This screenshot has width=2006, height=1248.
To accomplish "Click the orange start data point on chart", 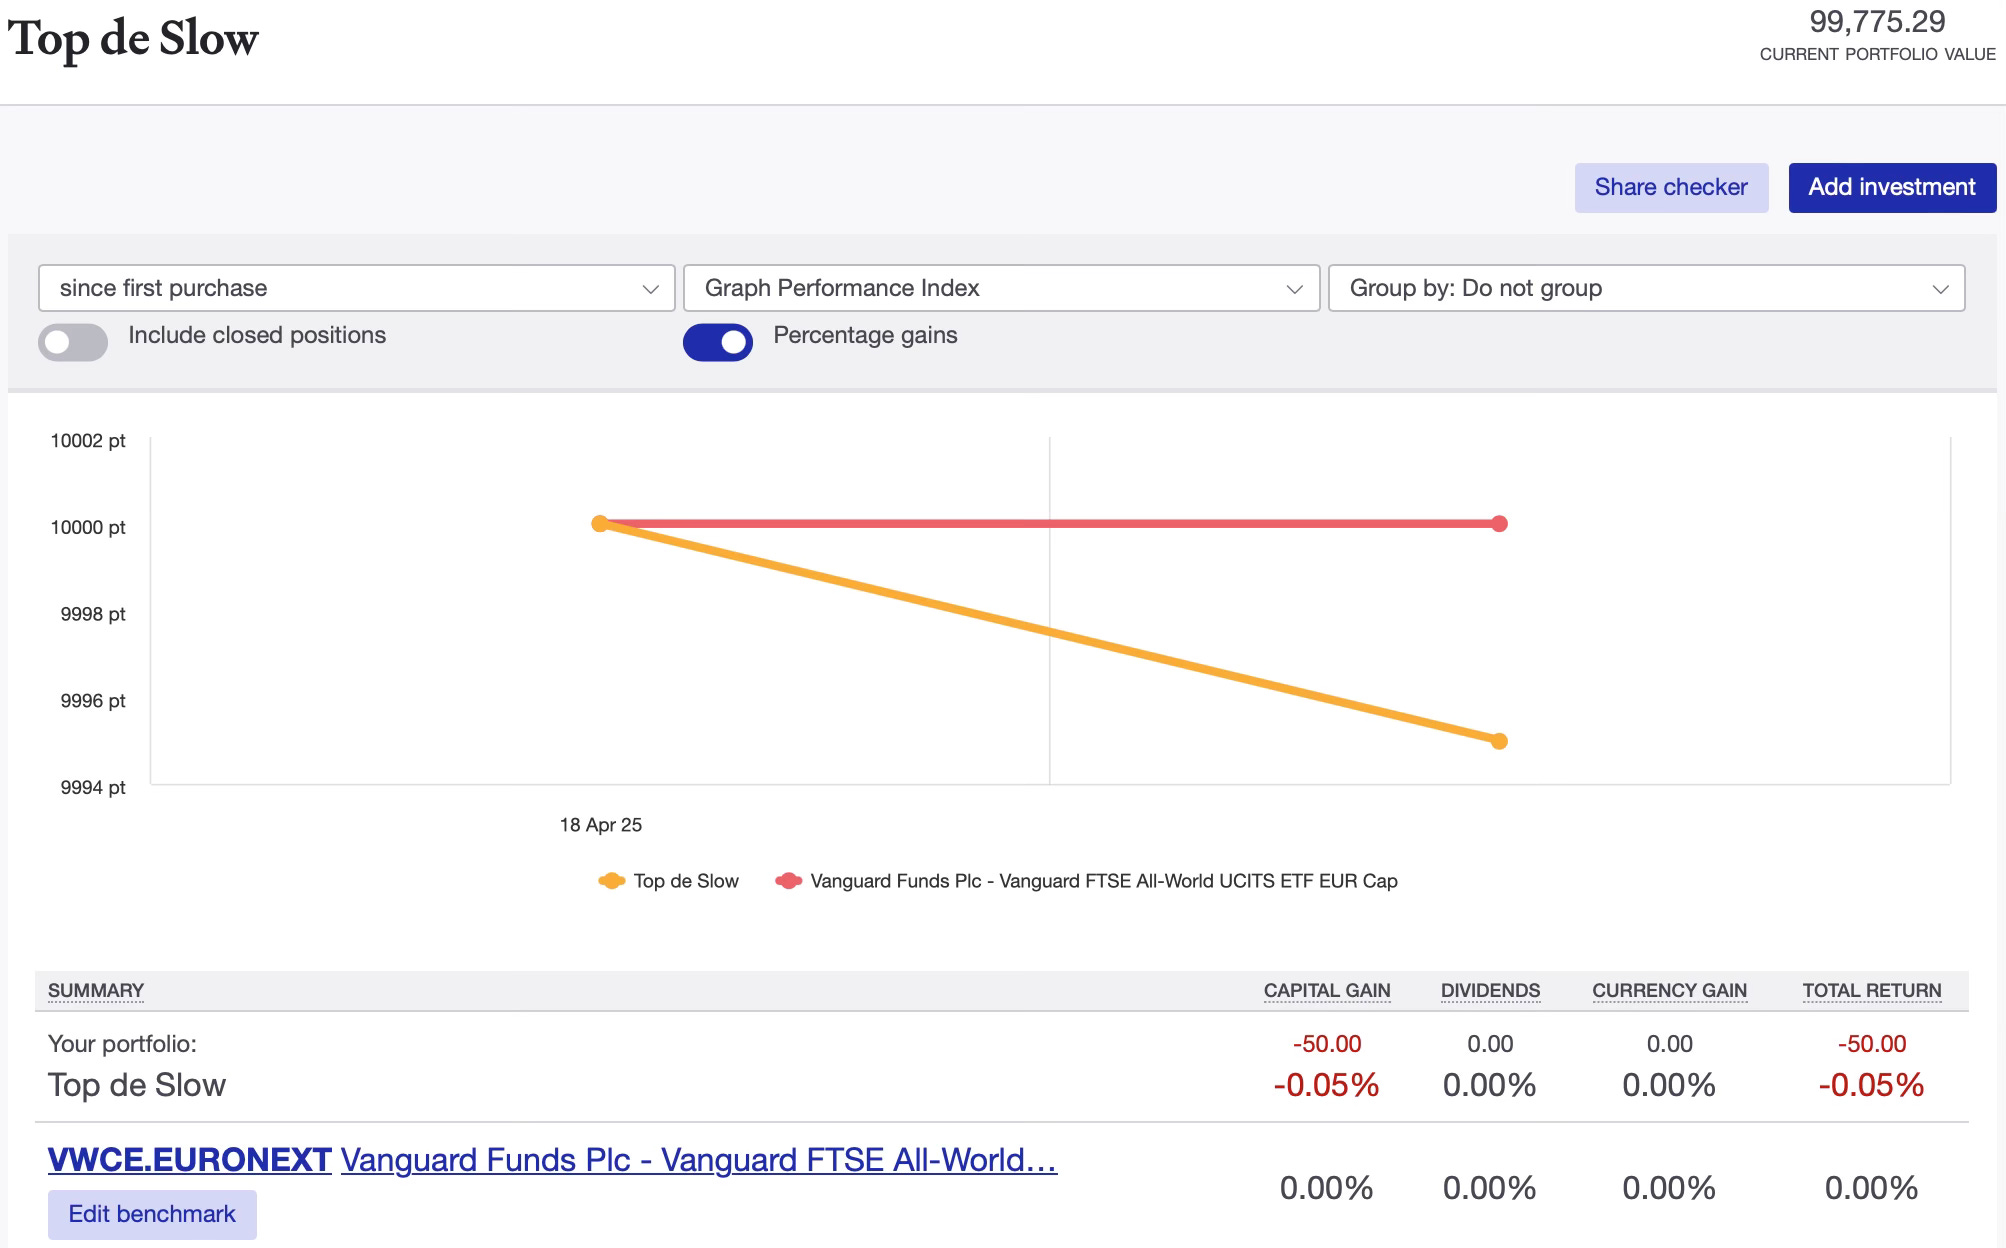I will pyautogui.click(x=600, y=523).
